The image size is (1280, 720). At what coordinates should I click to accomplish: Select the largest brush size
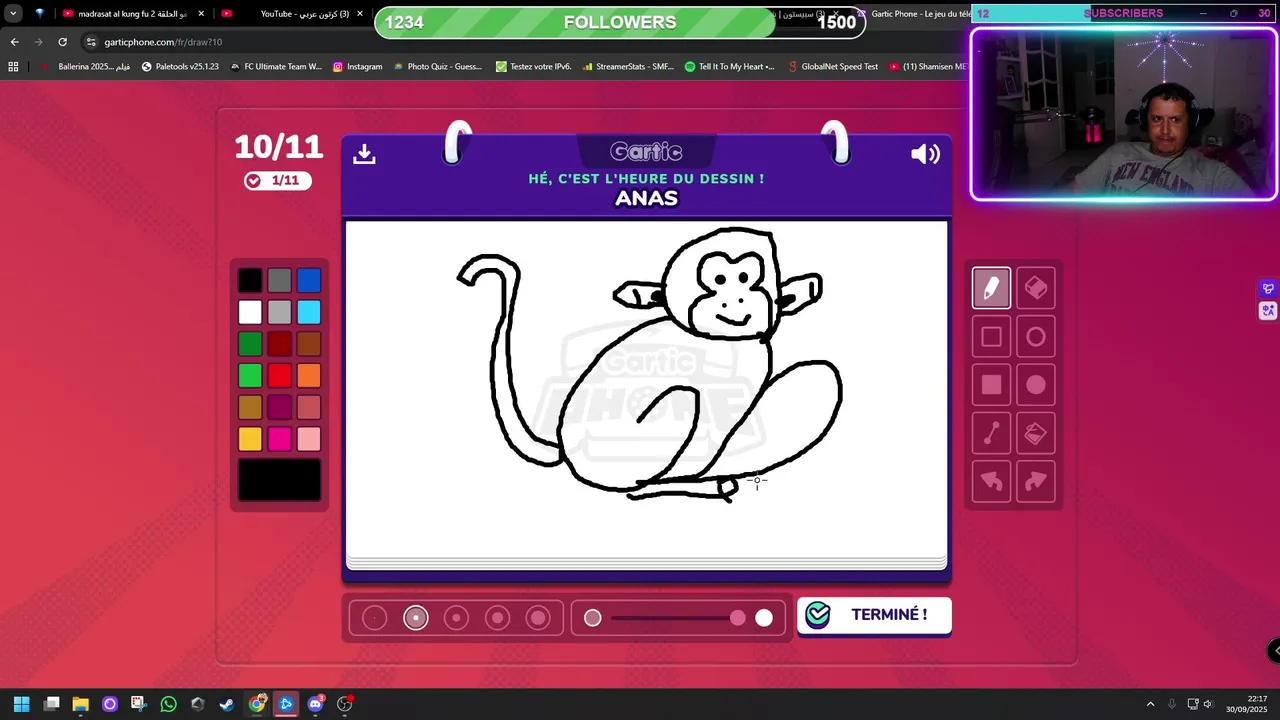coord(538,618)
